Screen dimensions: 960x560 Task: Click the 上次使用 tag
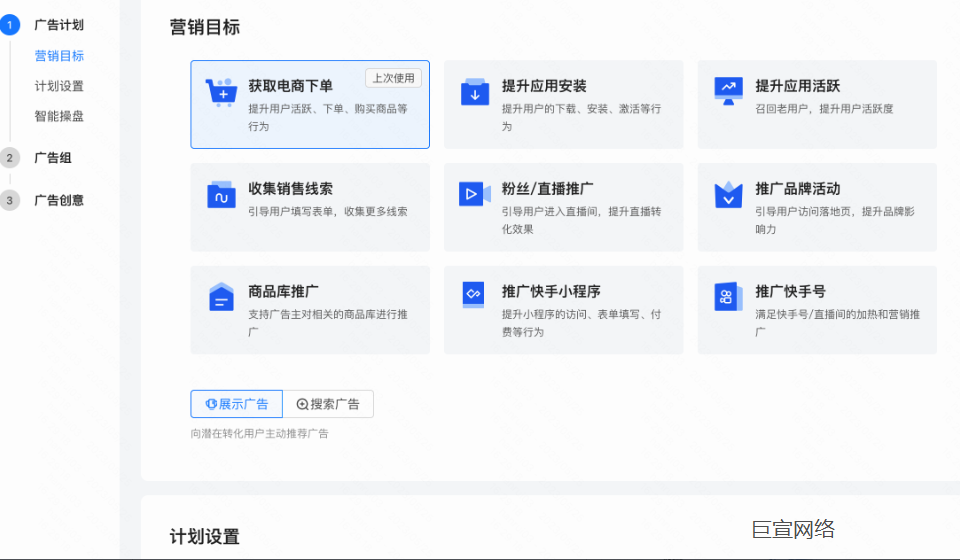click(x=394, y=78)
